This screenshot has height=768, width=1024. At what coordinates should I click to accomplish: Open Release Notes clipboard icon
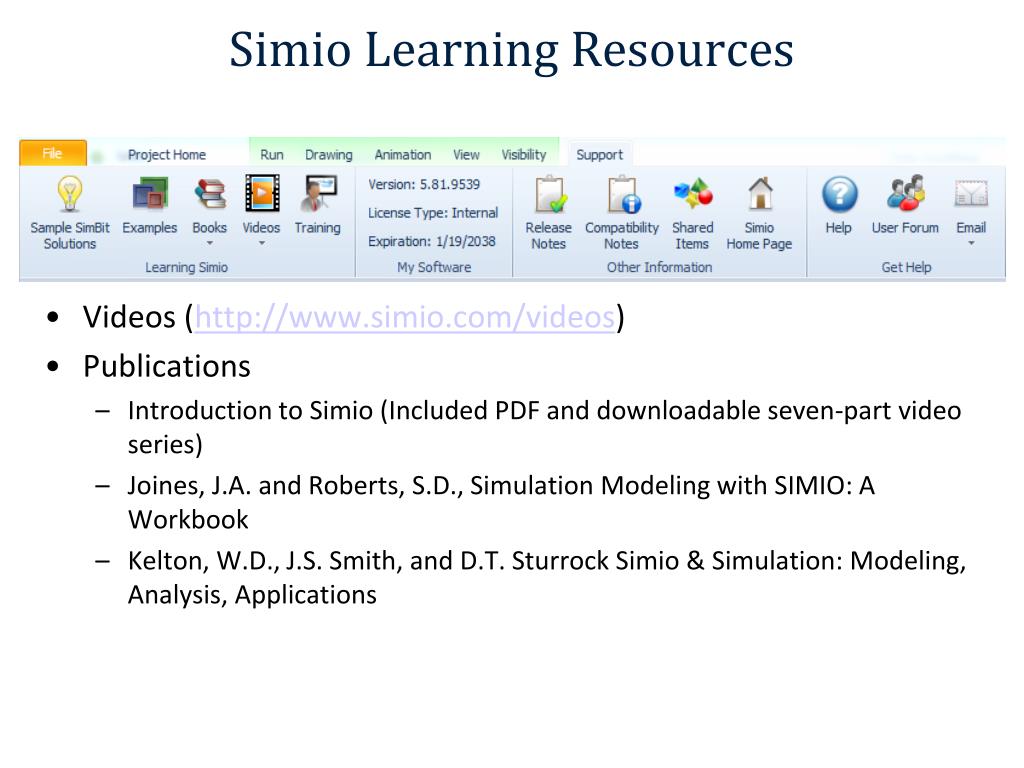click(549, 194)
